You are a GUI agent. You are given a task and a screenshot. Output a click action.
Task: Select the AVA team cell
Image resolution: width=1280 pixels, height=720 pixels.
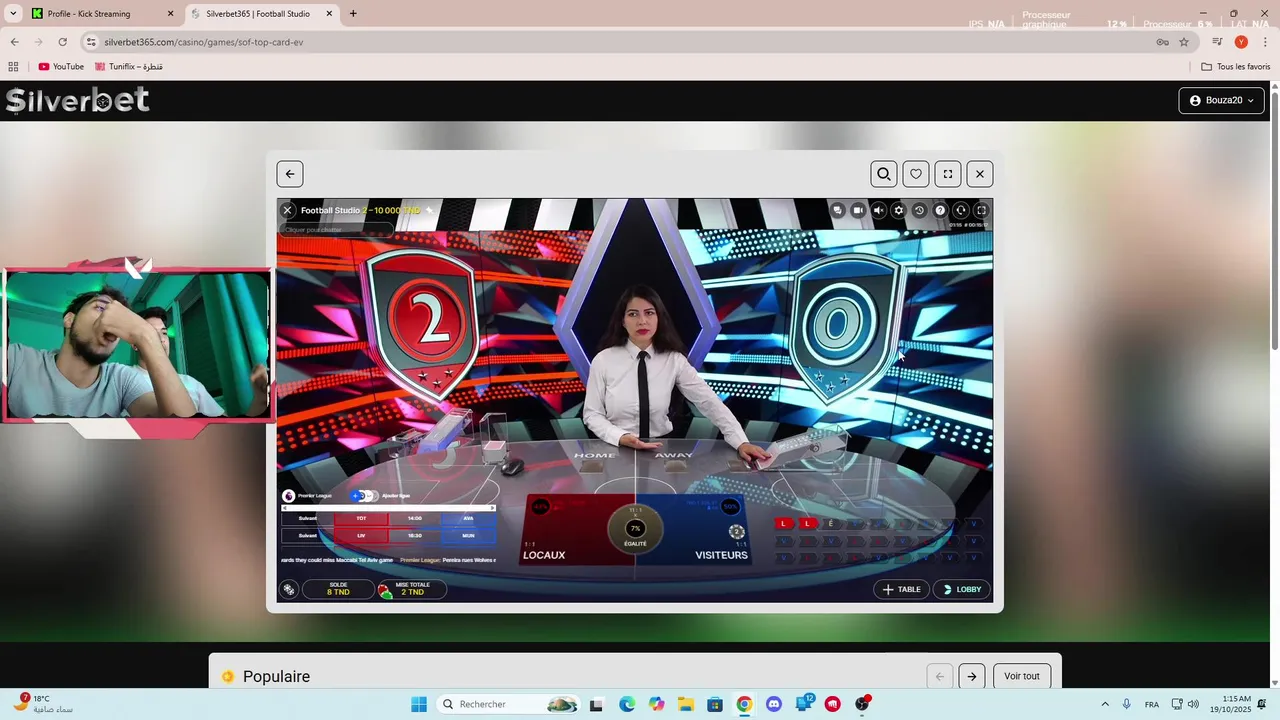click(468, 518)
